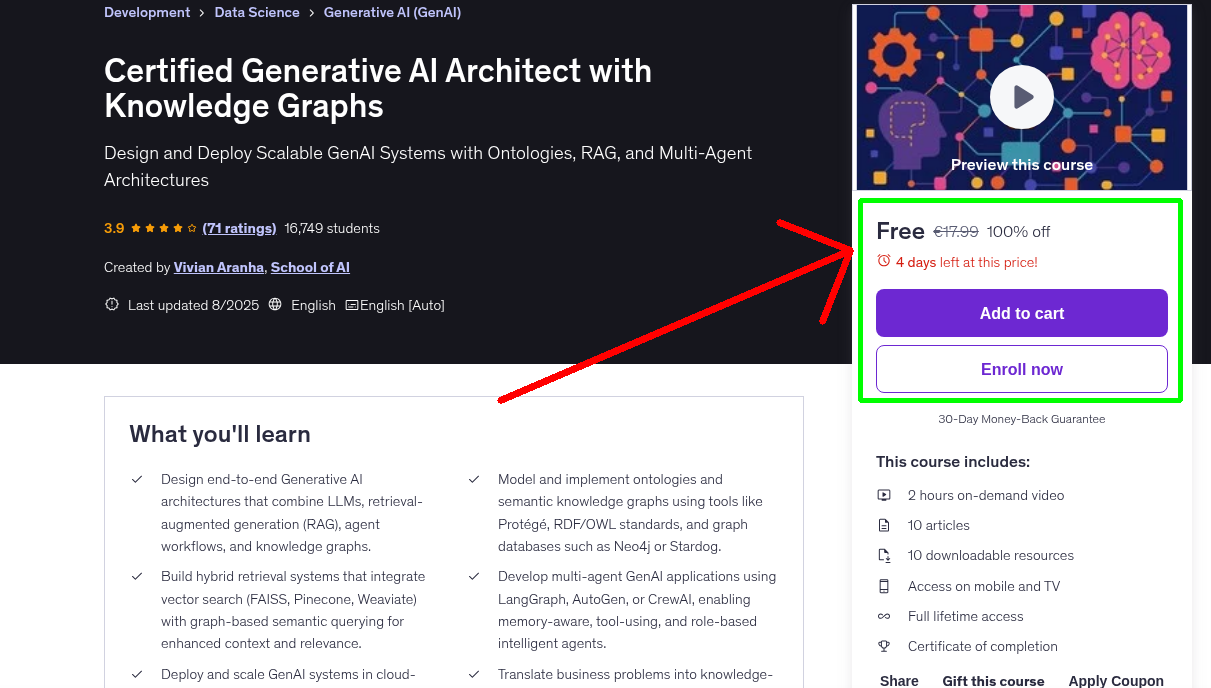Click the mobile and TV access icon
The width and height of the screenshot is (1211, 688).
(884, 585)
